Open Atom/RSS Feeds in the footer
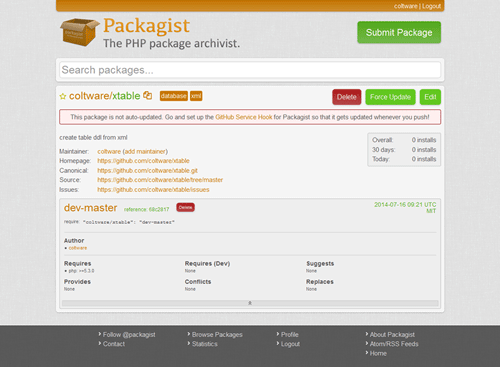 pos(394,344)
